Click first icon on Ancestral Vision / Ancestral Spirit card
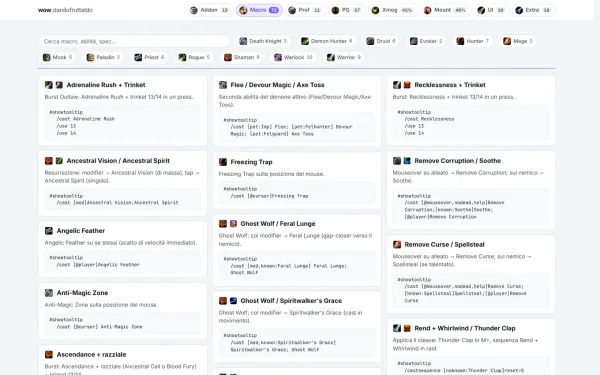 [x=49, y=161]
